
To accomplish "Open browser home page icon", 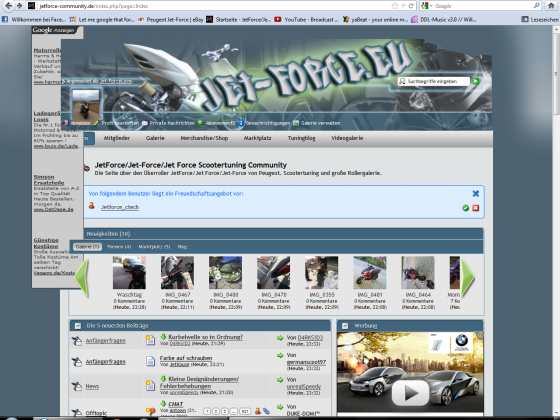I will tap(551, 6).
